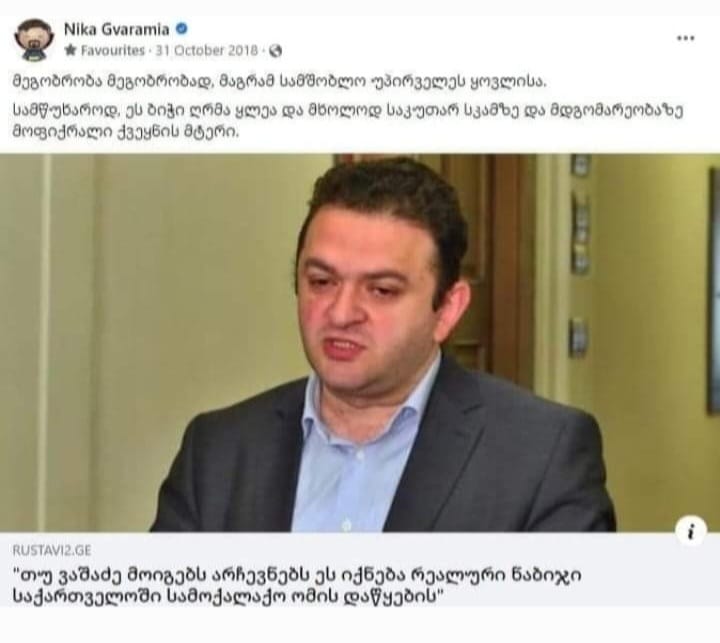Image resolution: width=720 pixels, height=643 pixels.
Task: Click the last caption line მოფიქრალი ქვეყნის მტერი
Action: pyautogui.click(x=126, y=132)
